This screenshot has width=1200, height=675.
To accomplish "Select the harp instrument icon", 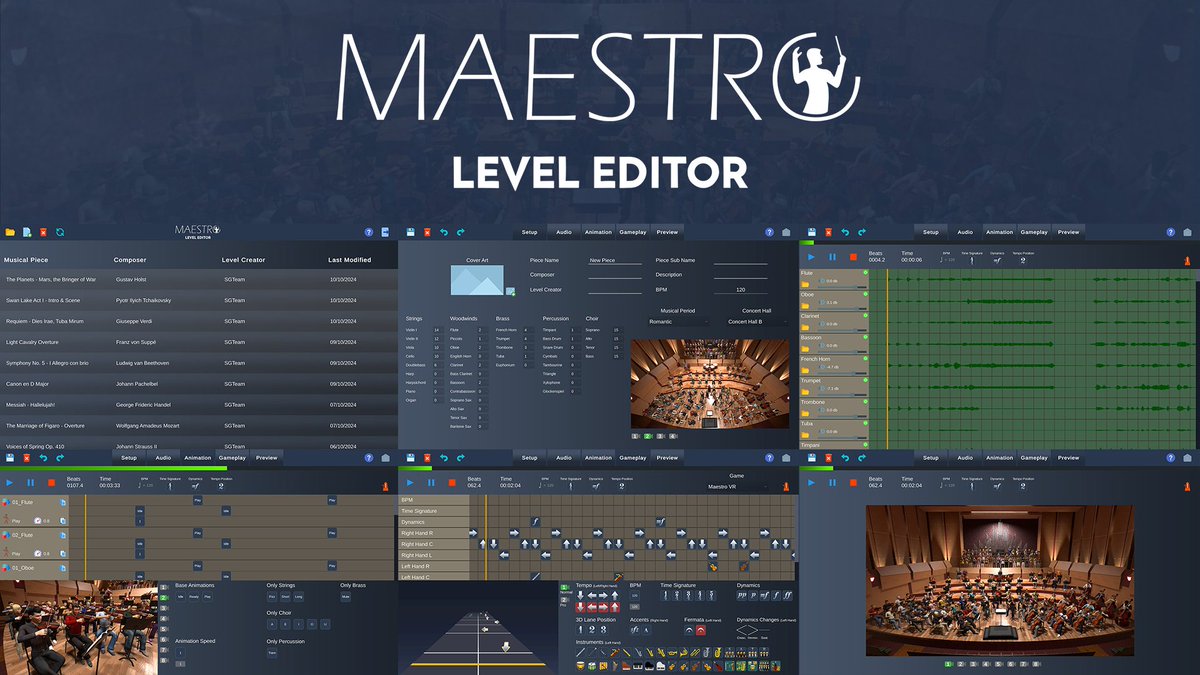I will (615, 666).
